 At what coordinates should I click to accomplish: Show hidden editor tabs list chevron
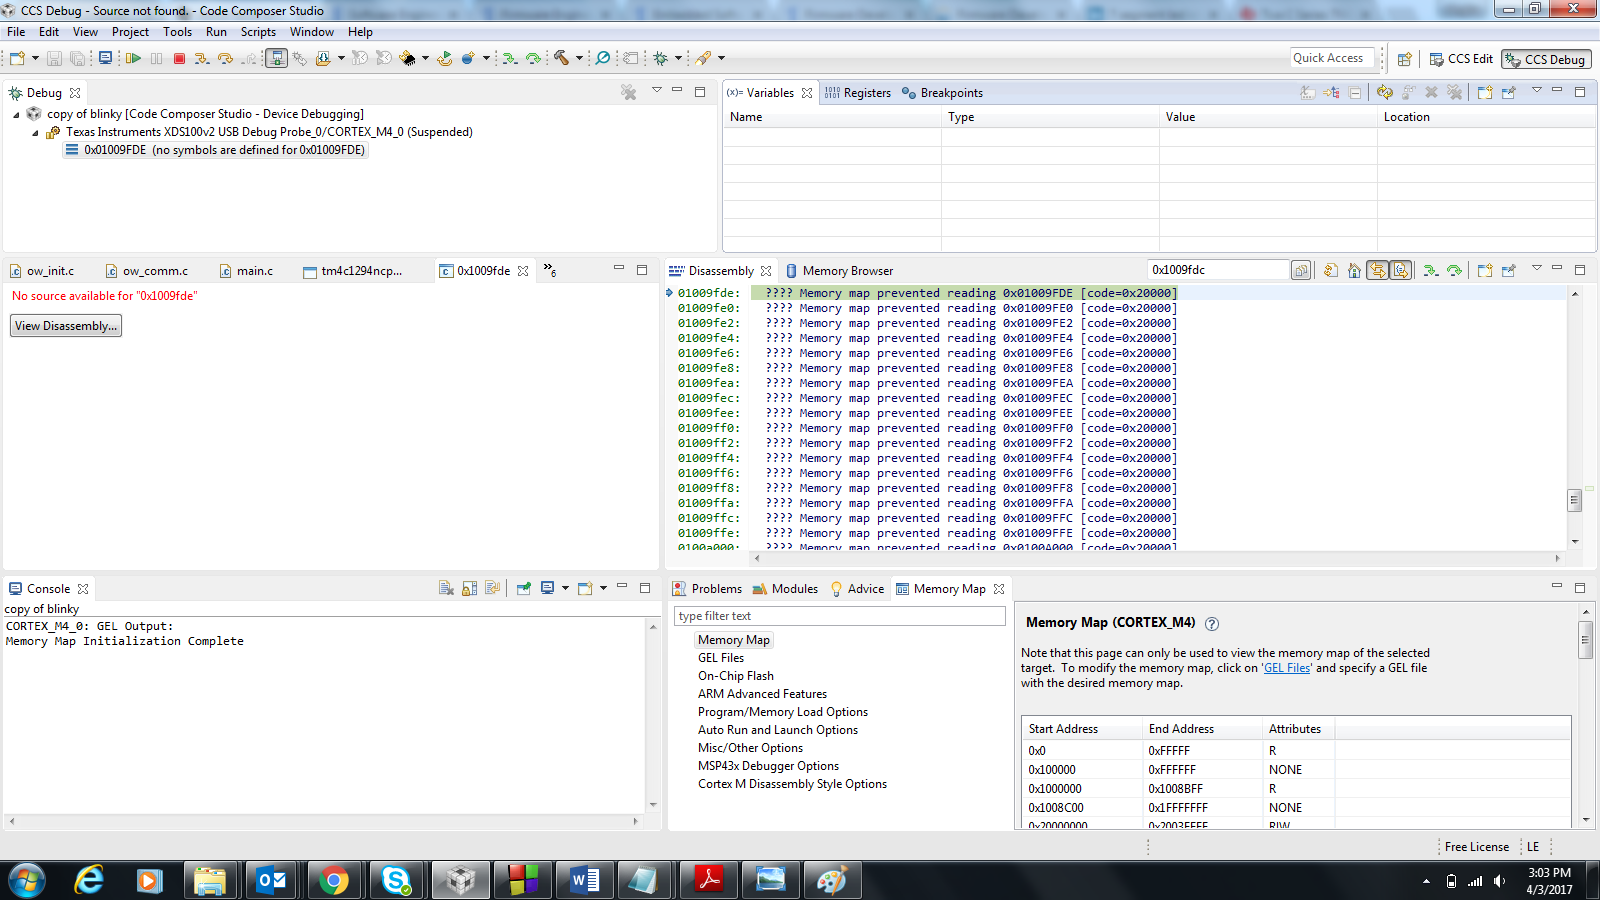point(550,270)
